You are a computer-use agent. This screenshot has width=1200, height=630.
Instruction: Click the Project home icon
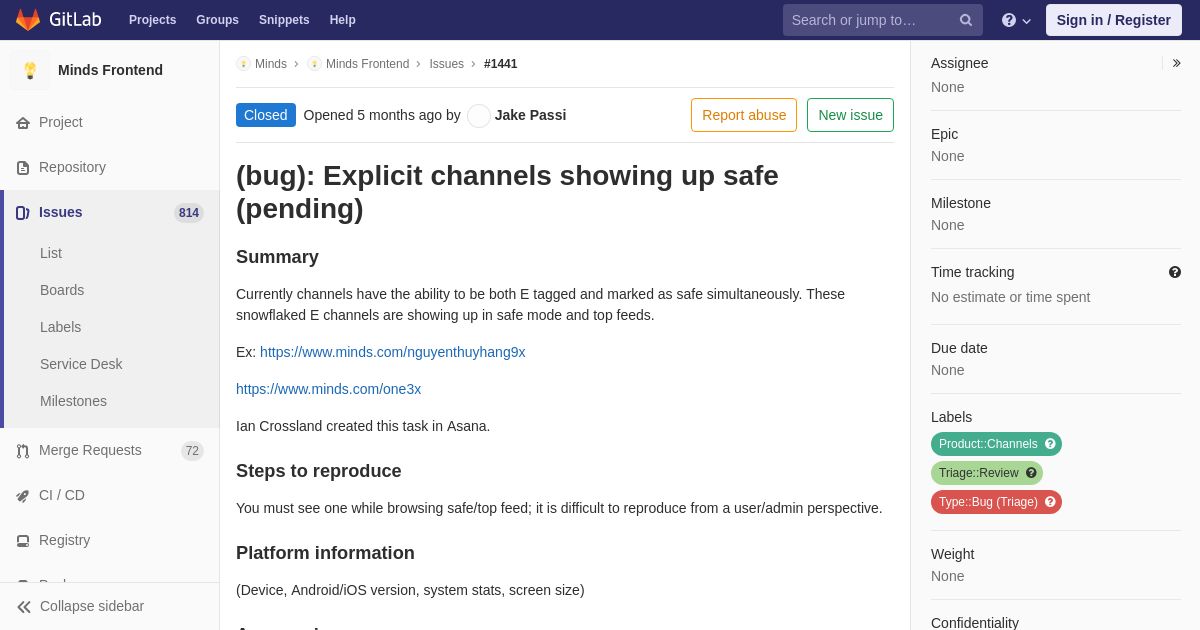[23, 123]
